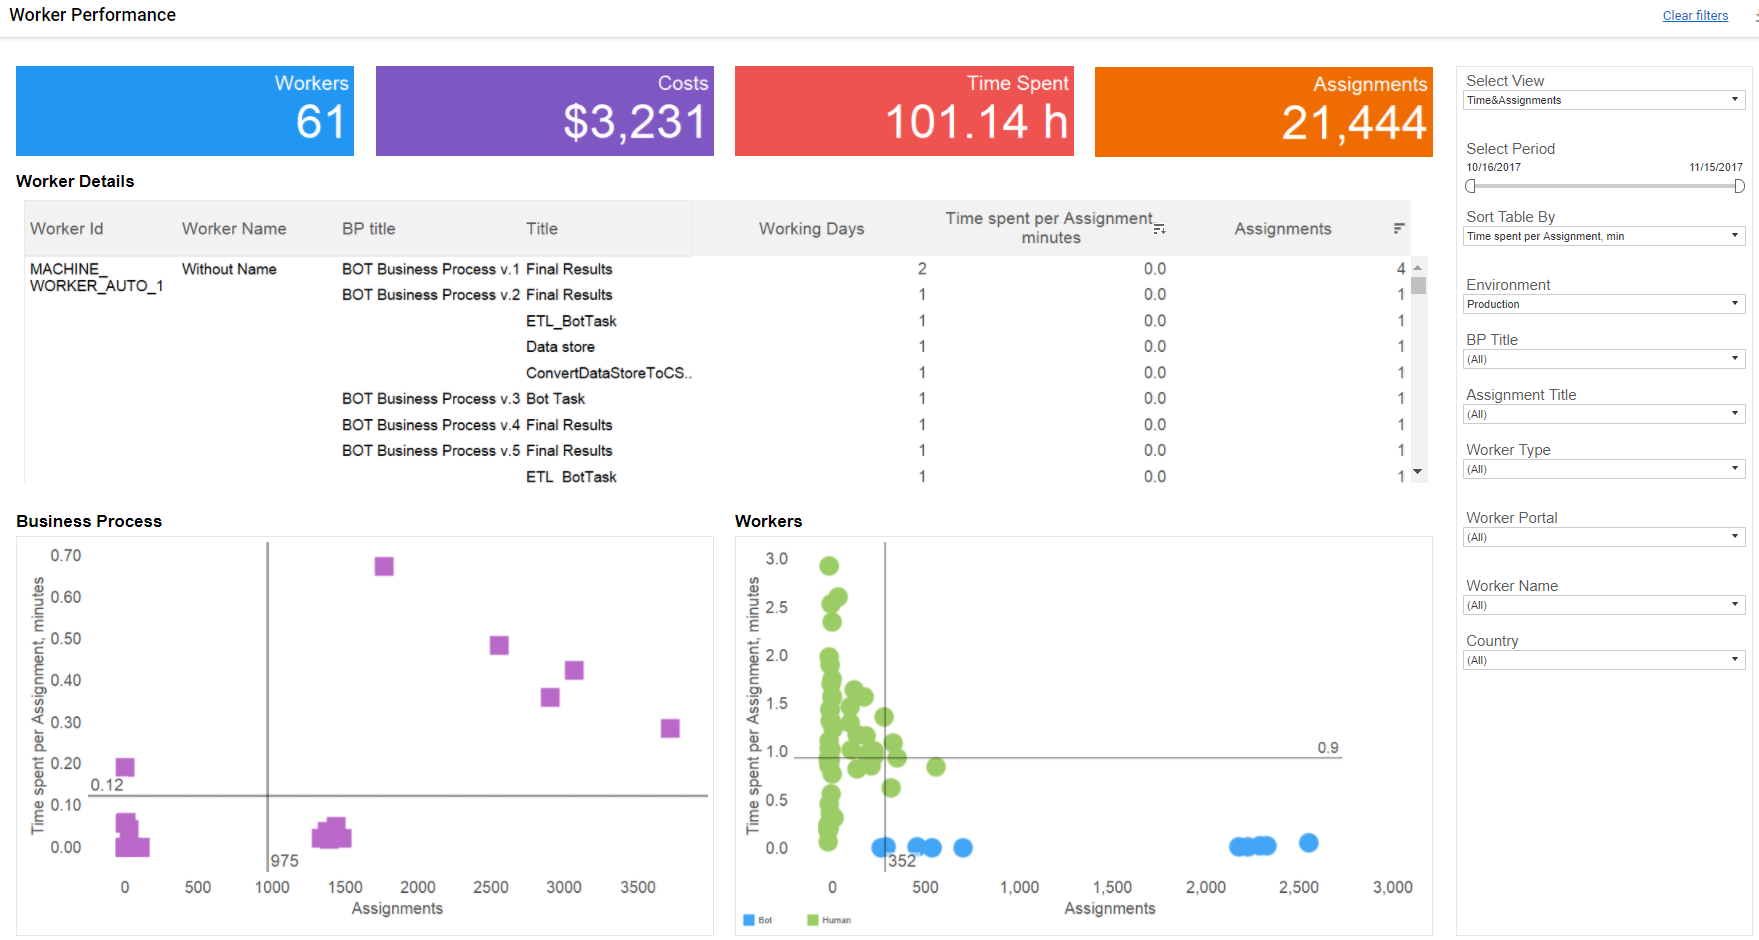Image resolution: width=1759 pixels, height=940 pixels.
Task: Click the Costs $3,231 tile
Action: 545,111
